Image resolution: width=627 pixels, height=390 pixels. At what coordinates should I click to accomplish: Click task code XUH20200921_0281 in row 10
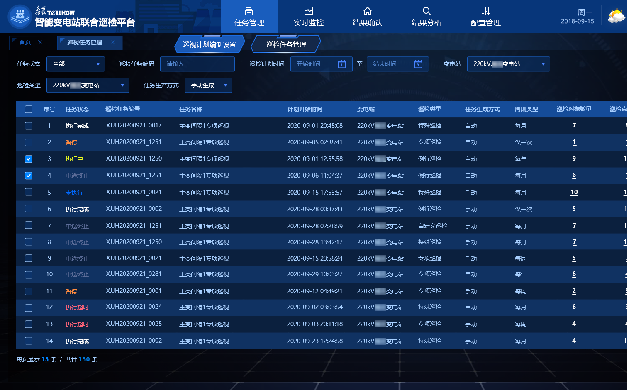(x=134, y=274)
